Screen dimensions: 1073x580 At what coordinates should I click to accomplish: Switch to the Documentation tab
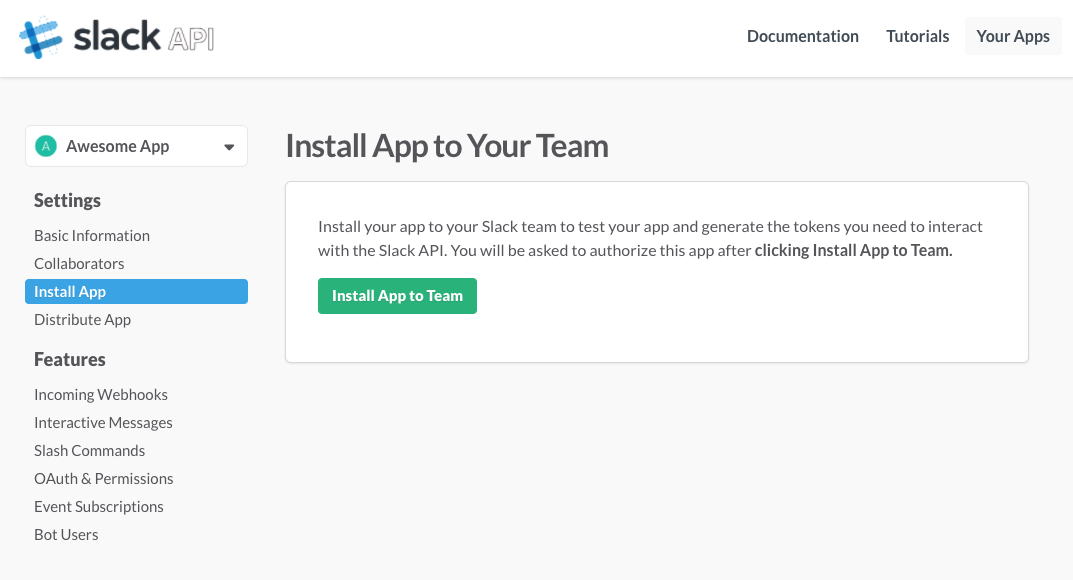pos(802,36)
